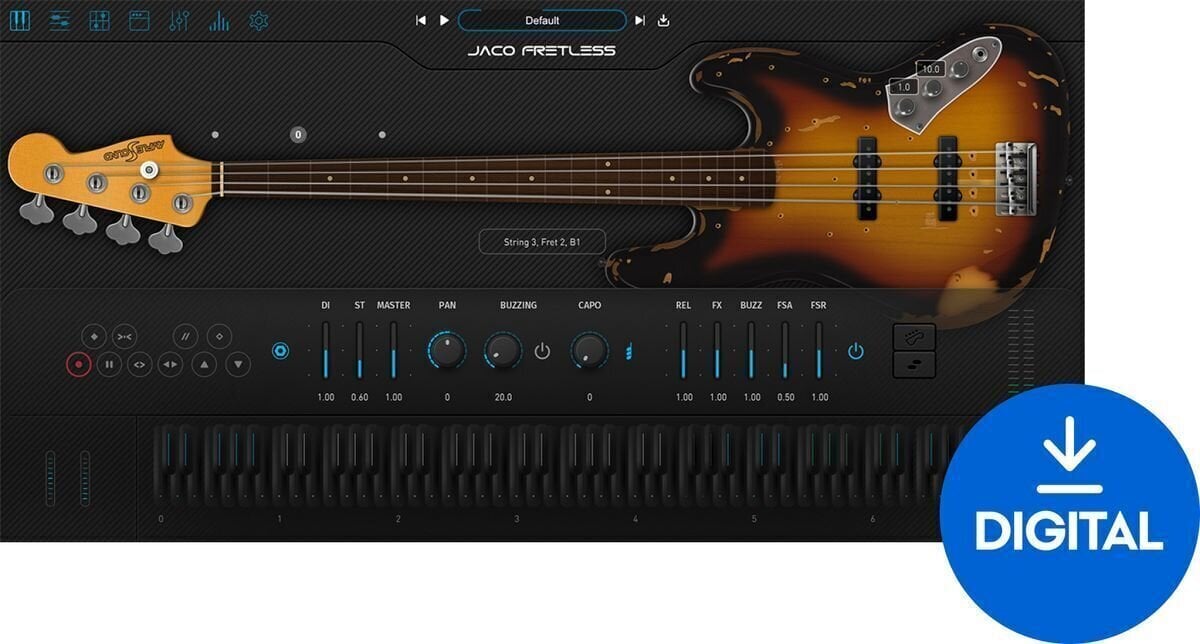Load the next preset arrow
1200x644 pixels.
640,19
